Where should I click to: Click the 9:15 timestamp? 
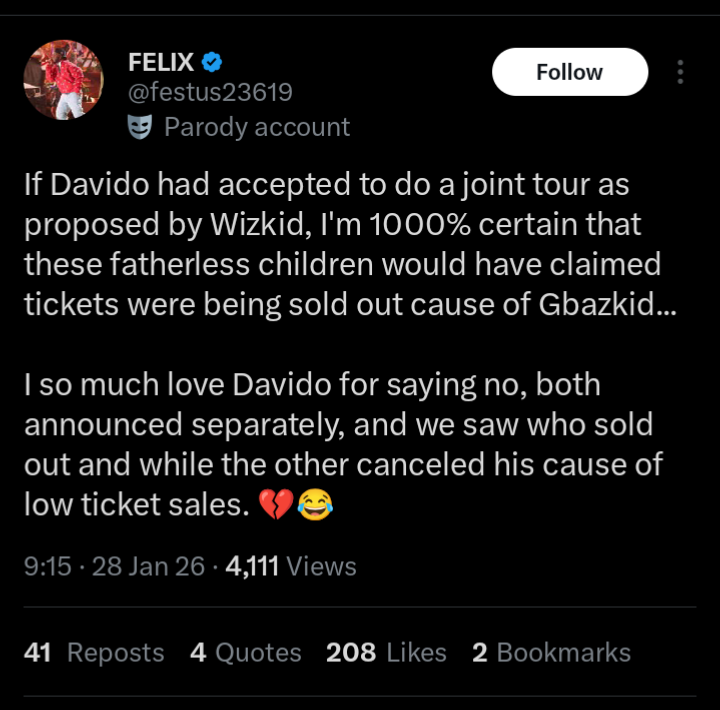coord(47,566)
